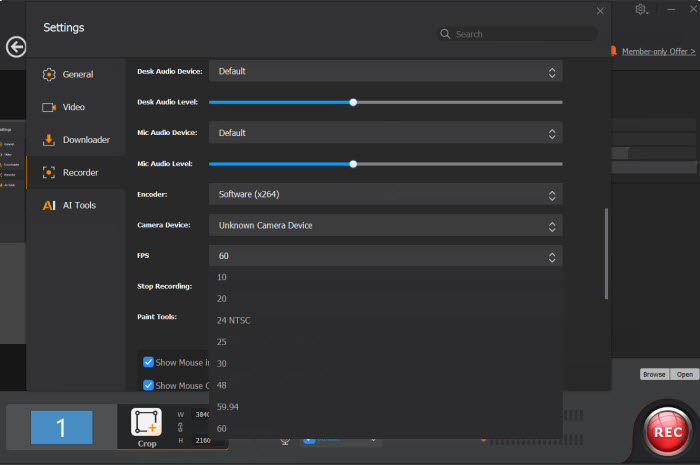Screen dimensions: 700x465
Task: Click the search magnifier icon
Action: (x=445, y=34)
